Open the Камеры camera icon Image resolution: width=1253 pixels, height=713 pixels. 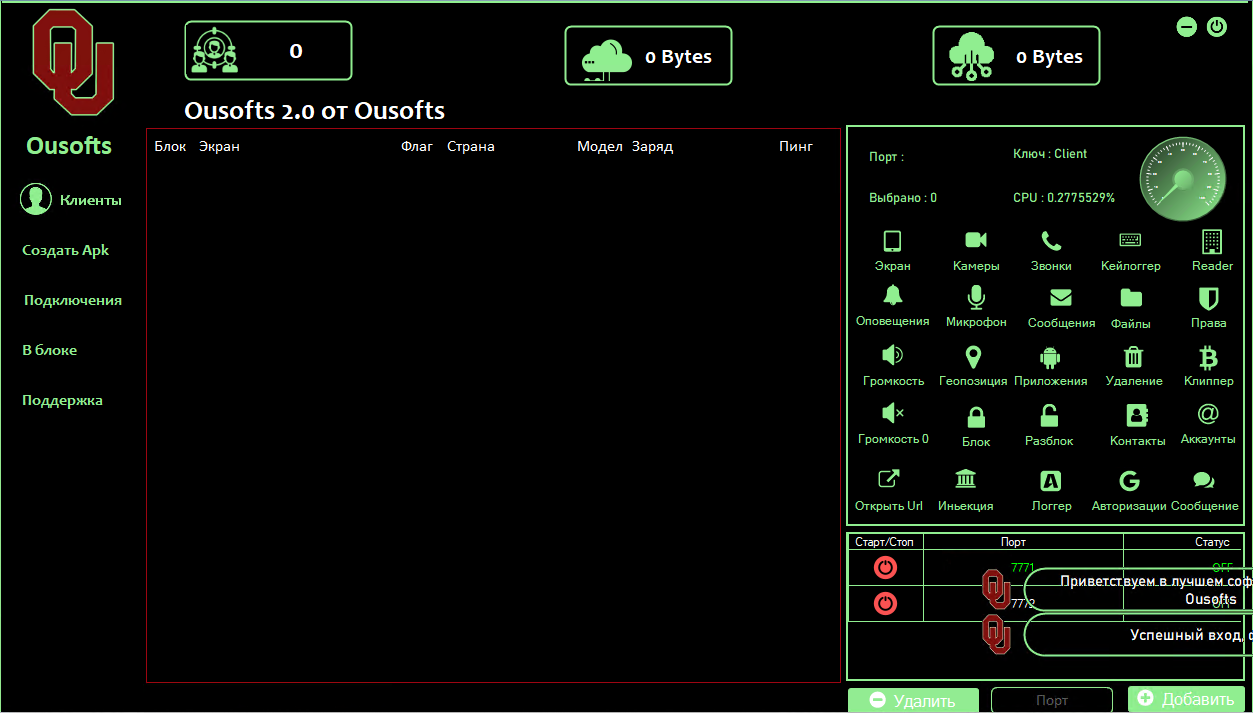[x=975, y=240]
